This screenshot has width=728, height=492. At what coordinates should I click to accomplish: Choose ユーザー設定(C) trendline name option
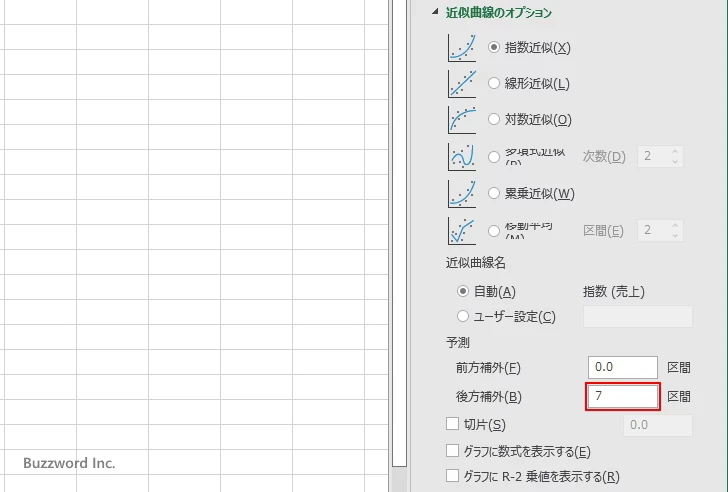[x=462, y=316]
